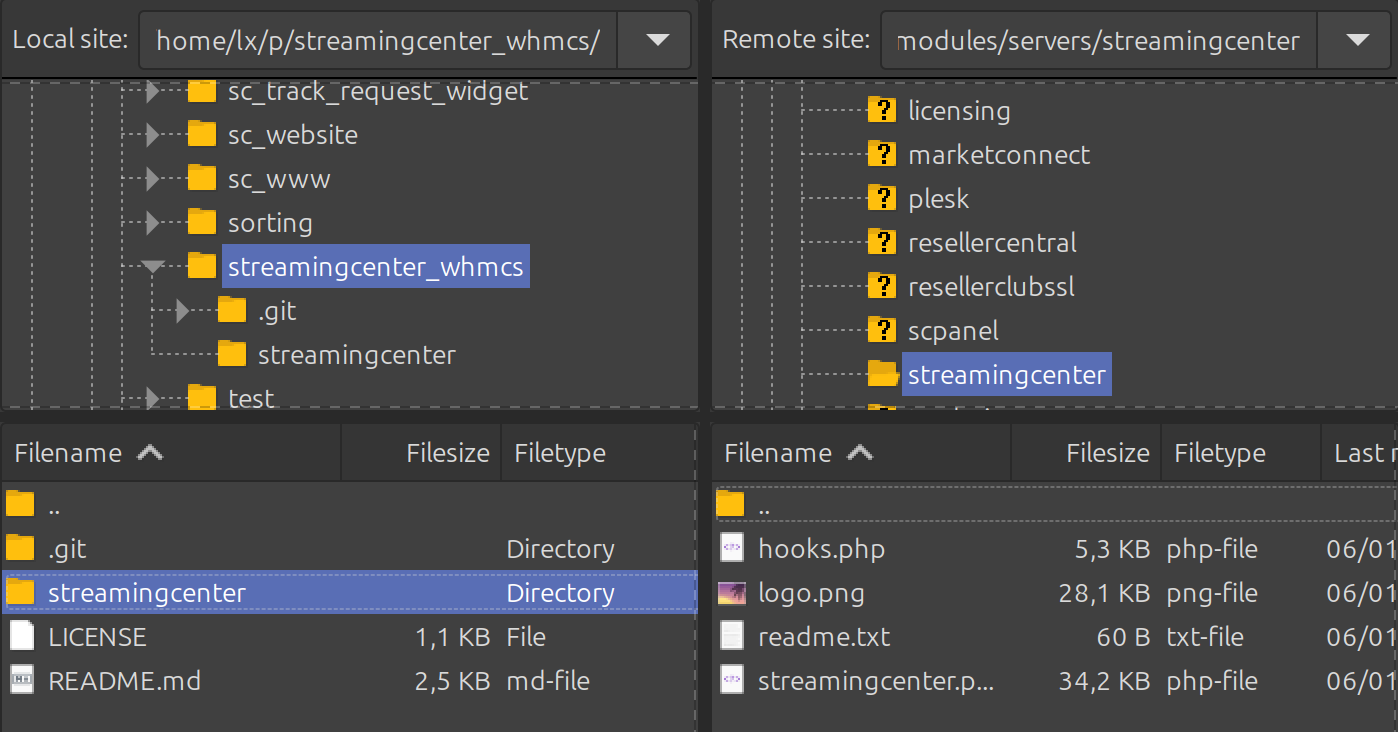The width and height of the screenshot is (1398, 732).
Task: Click the Local site path input field
Action: click(x=378, y=40)
